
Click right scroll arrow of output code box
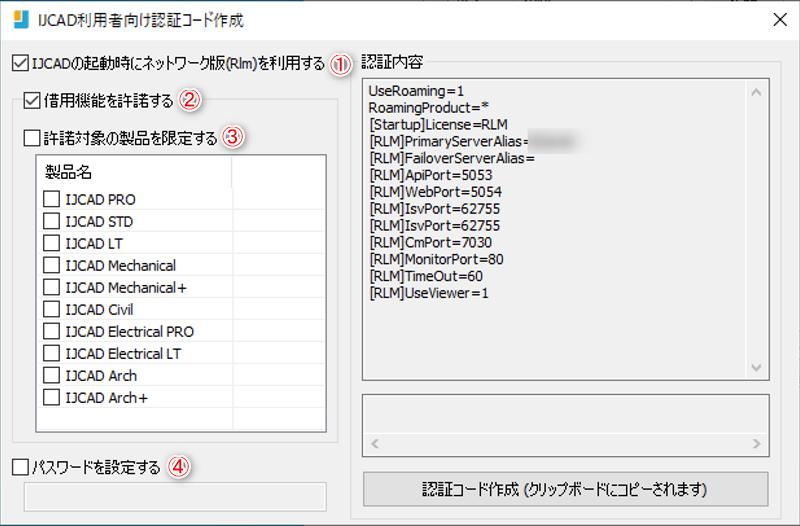(x=756, y=444)
